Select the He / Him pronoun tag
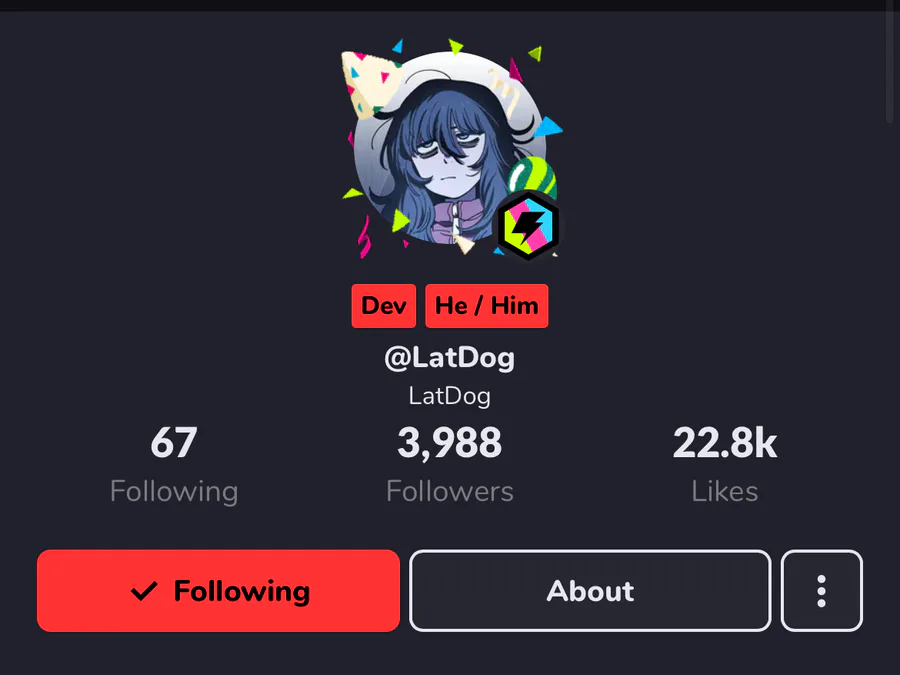The width and height of the screenshot is (900, 675). coord(487,306)
